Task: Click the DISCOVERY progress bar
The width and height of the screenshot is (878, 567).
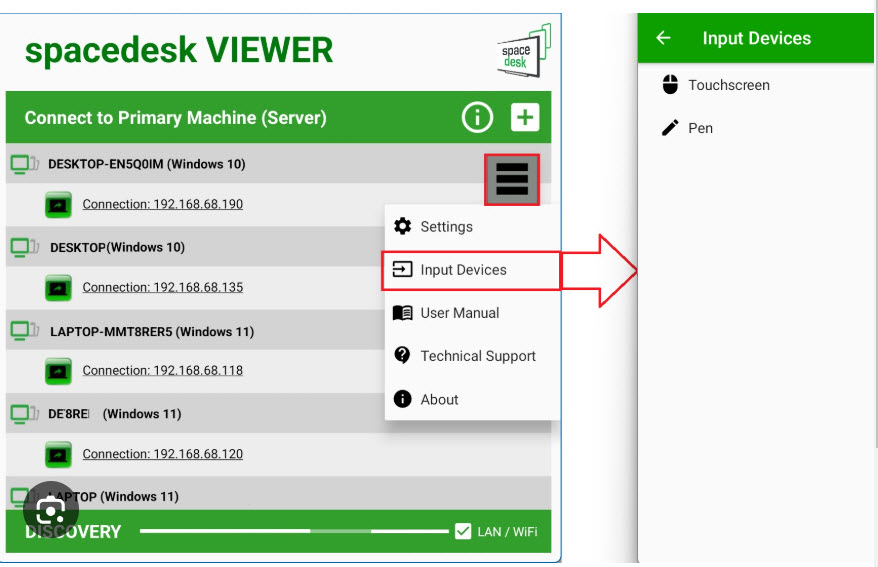Action: pos(294,531)
